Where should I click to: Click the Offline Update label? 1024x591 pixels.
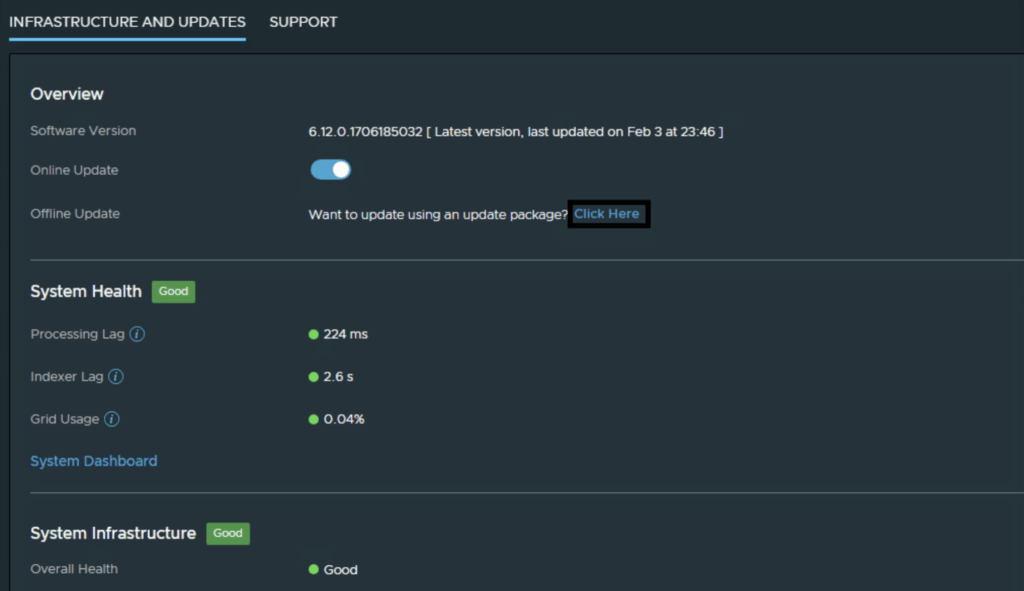click(75, 214)
